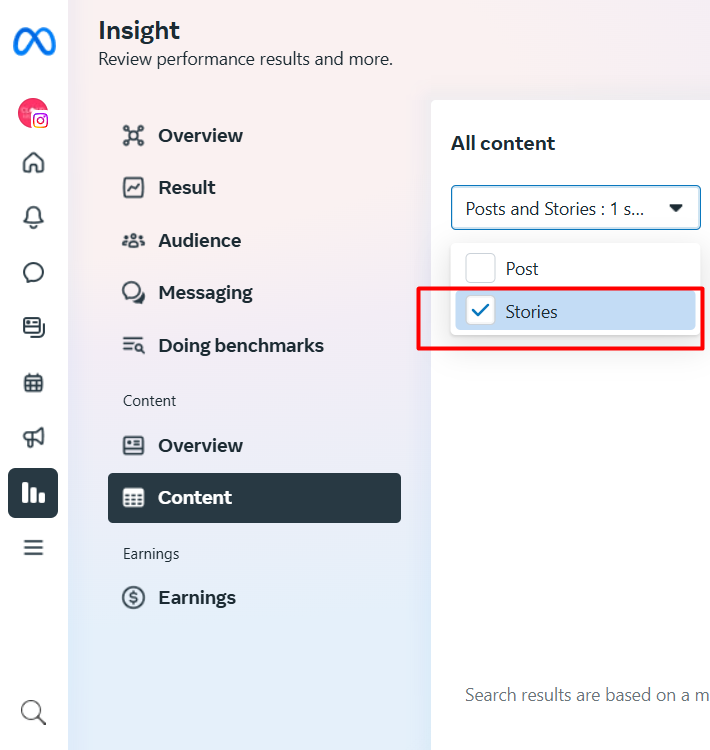The width and height of the screenshot is (710, 750).
Task: Open the Messaging menu item
Action: 254,293
